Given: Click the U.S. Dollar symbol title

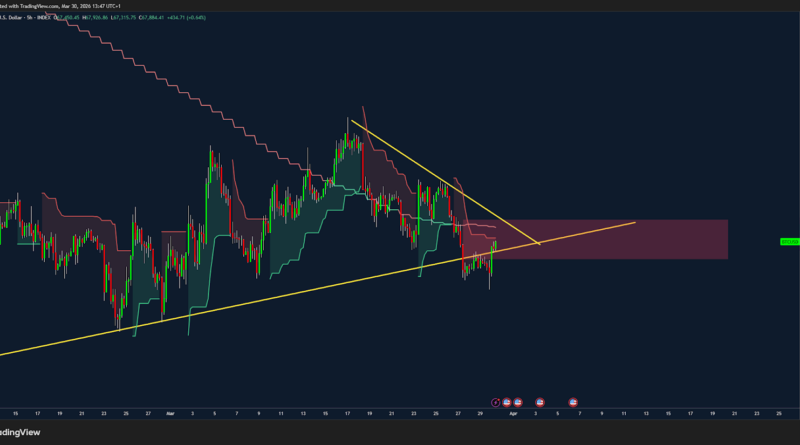Looking at the screenshot, I should pyautogui.click(x=12, y=17).
